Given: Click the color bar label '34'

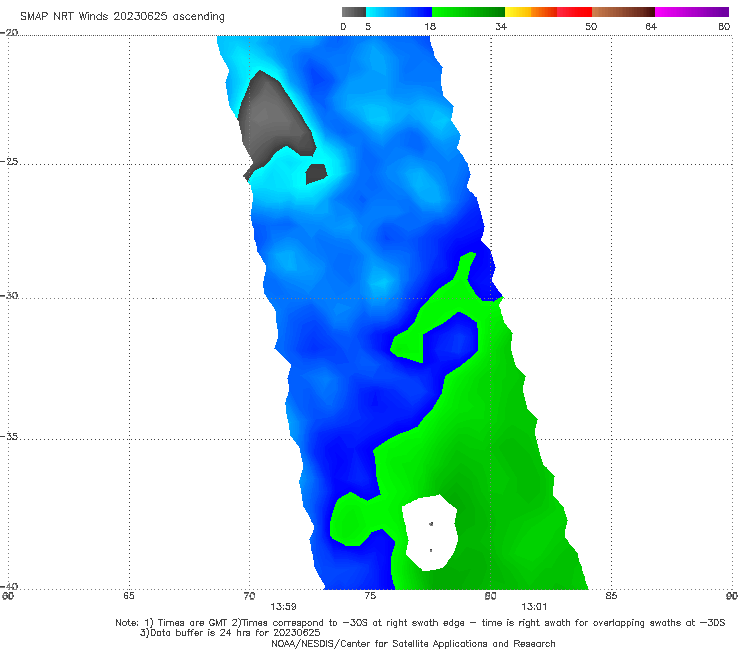Looking at the screenshot, I should tap(501, 27).
